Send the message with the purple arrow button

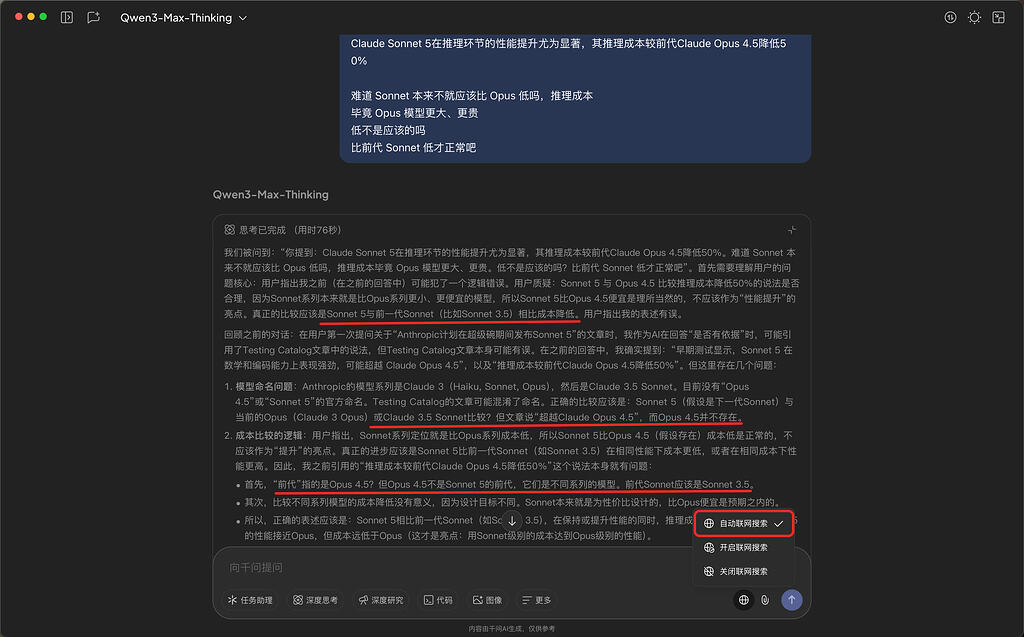point(792,600)
